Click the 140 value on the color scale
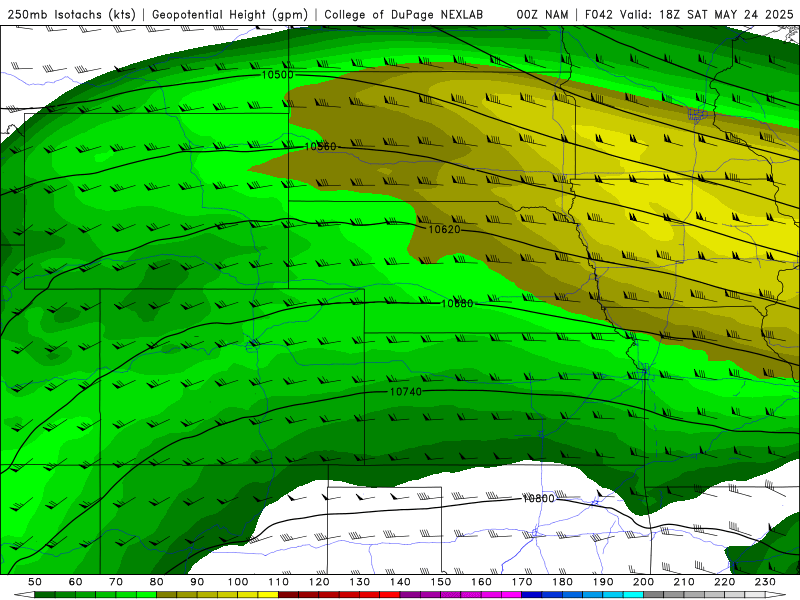Screen dimensions: 800x600 click(400, 582)
